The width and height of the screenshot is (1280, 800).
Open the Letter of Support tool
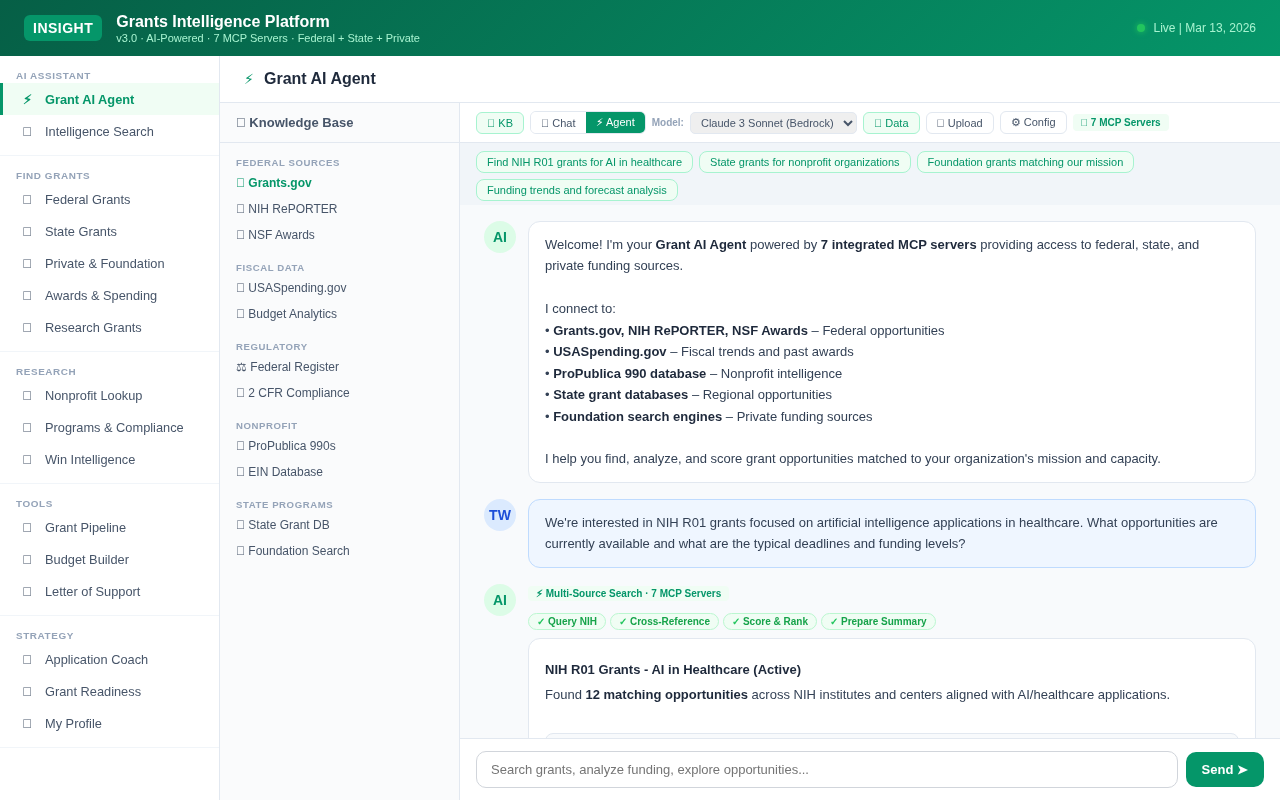92,592
